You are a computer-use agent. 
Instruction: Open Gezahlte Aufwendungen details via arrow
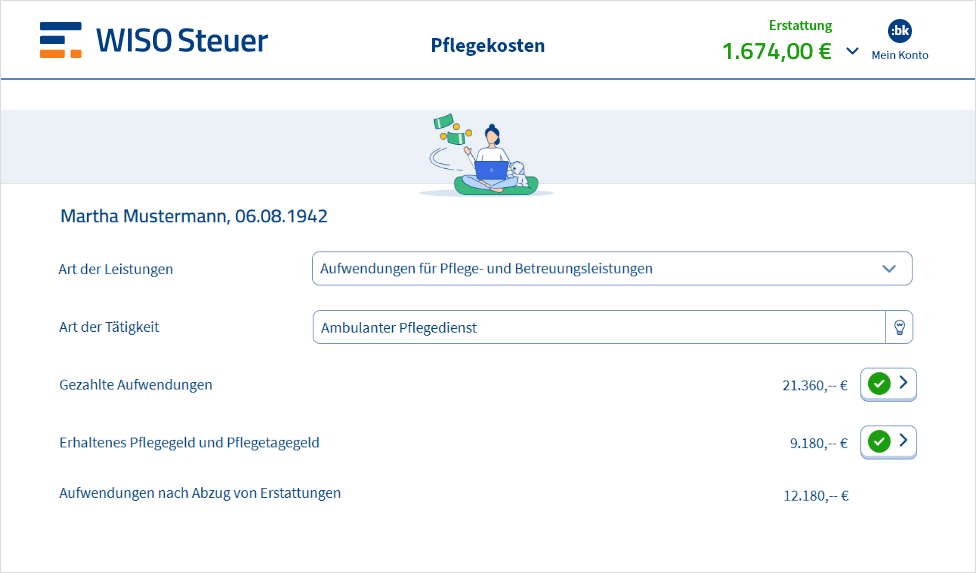pos(903,383)
